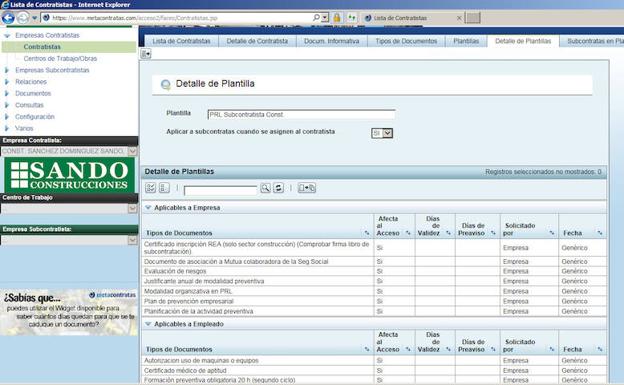The width and height of the screenshot is (624, 385).
Task: Select Contratistas in the sidebar tree
Action: (x=42, y=47)
